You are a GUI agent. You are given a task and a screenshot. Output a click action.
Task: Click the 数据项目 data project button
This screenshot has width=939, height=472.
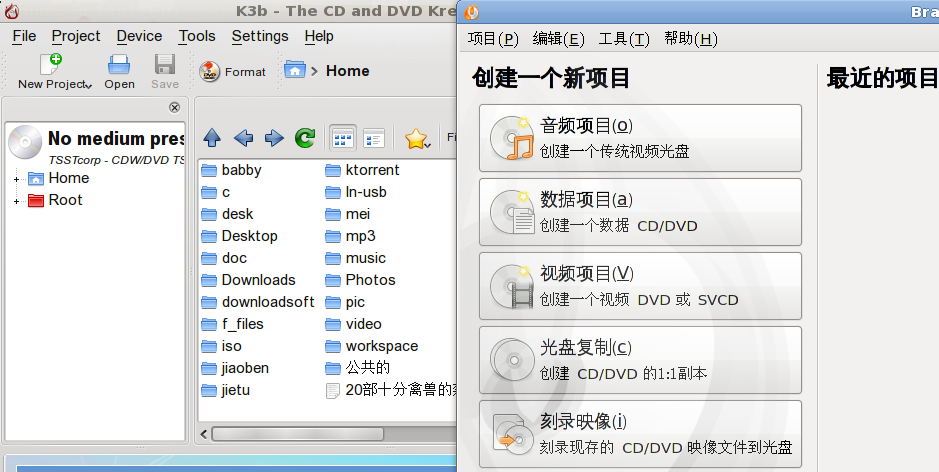coord(640,212)
